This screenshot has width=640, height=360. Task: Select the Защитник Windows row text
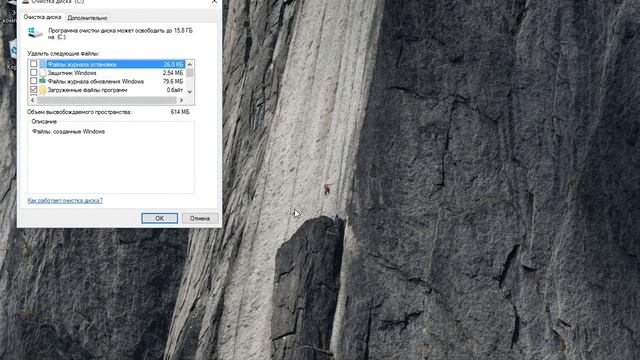[72, 73]
